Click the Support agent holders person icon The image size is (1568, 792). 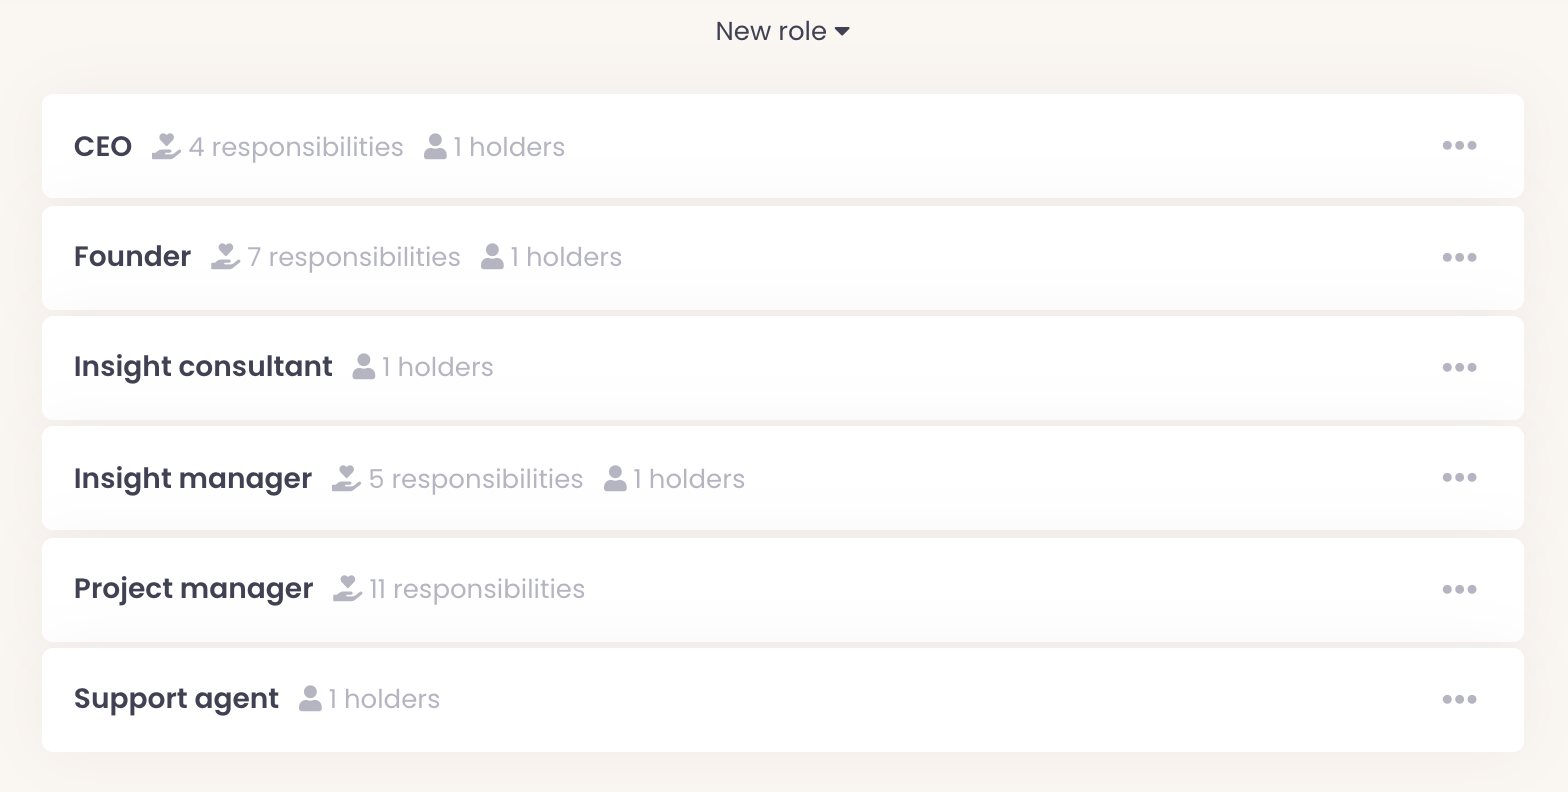point(310,699)
